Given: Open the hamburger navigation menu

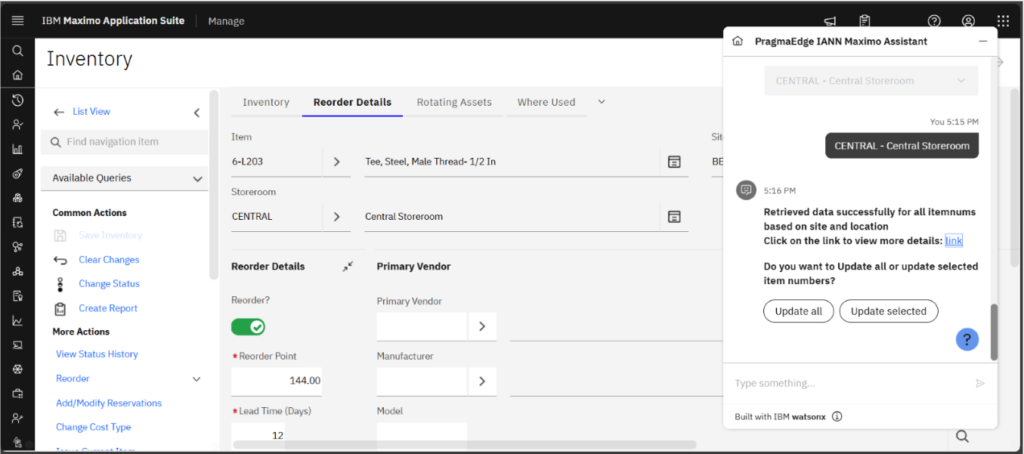Looking at the screenshot, I should [18, 21].
